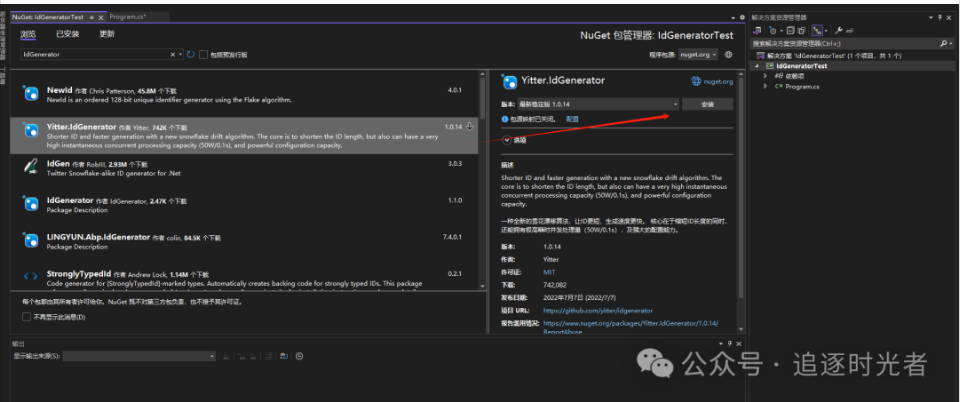Click Show All Files icon in Solution Explorer

(801, 30)
